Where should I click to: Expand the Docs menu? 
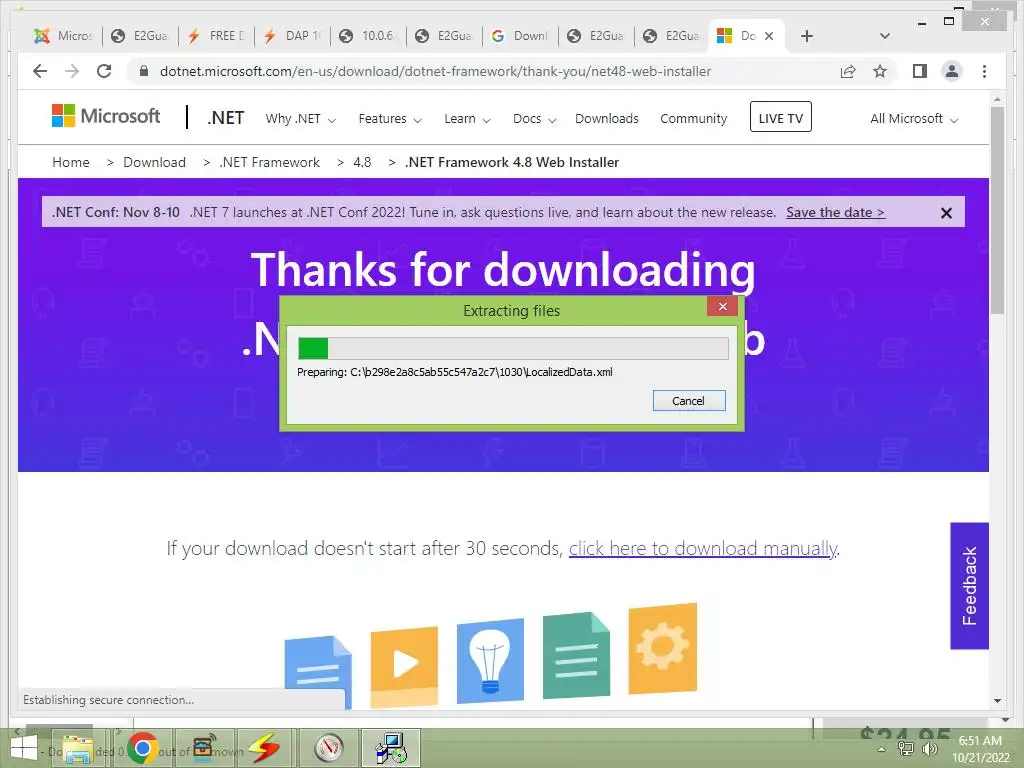pos(534,119)
